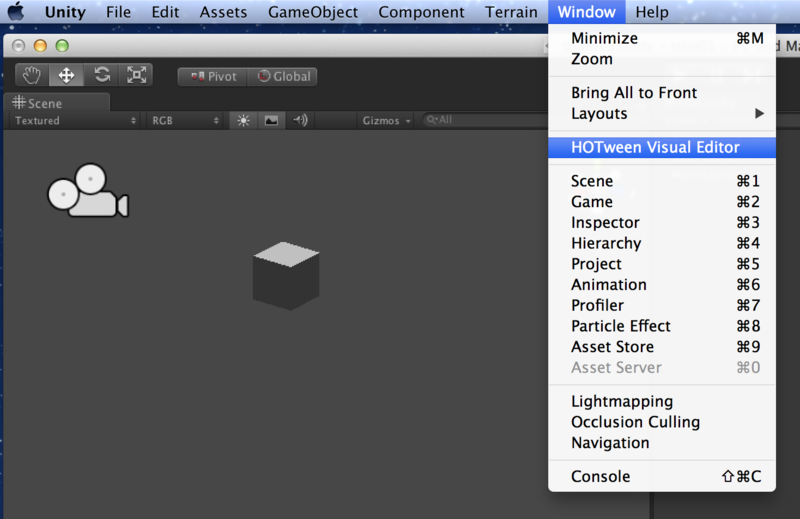The height and width of the screenshot is (519, 800).
Task: Switch to the Scene tab
Action: pos(56,103)
